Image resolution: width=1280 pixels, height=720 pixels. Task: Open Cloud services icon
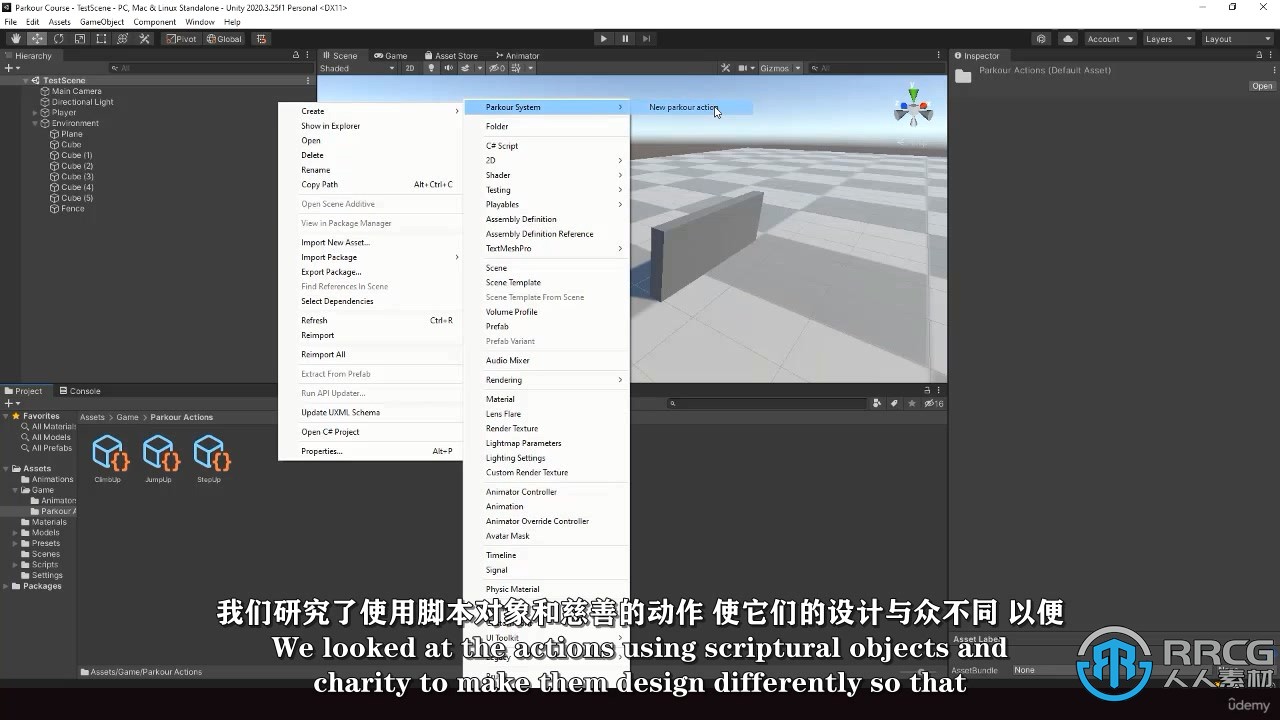pyautogui.click(x=1068, y=39)
